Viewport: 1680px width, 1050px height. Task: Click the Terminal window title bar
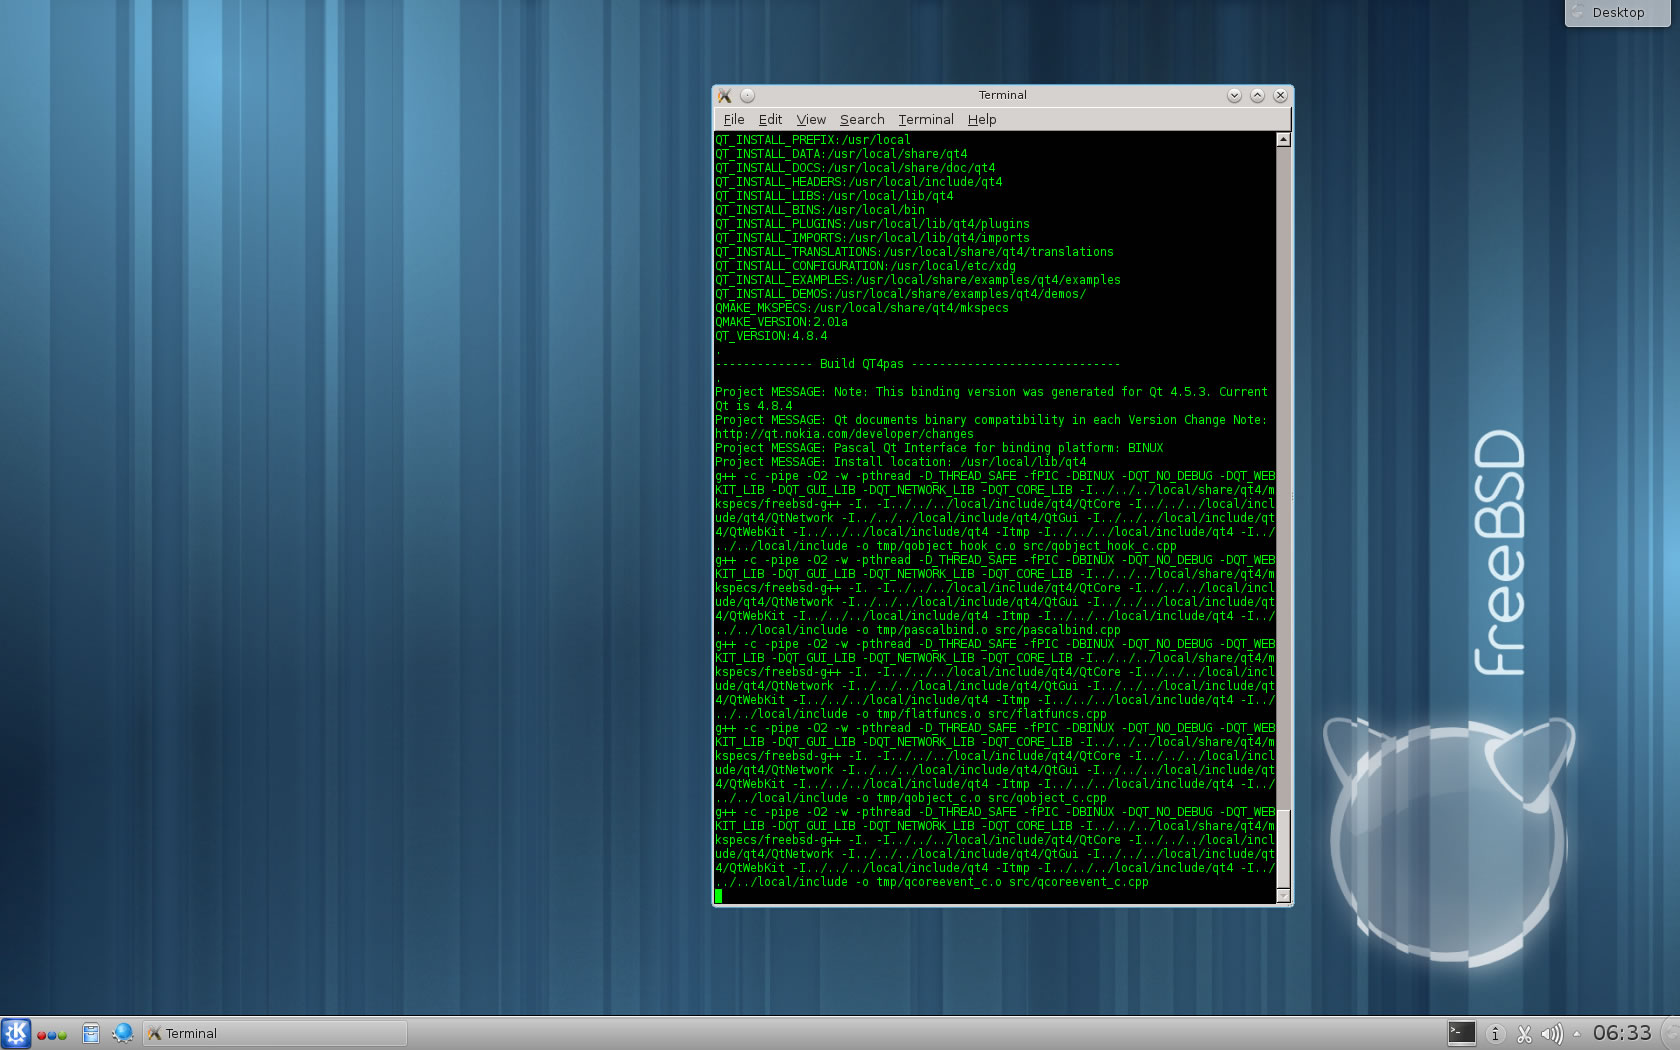(1002, 95)
